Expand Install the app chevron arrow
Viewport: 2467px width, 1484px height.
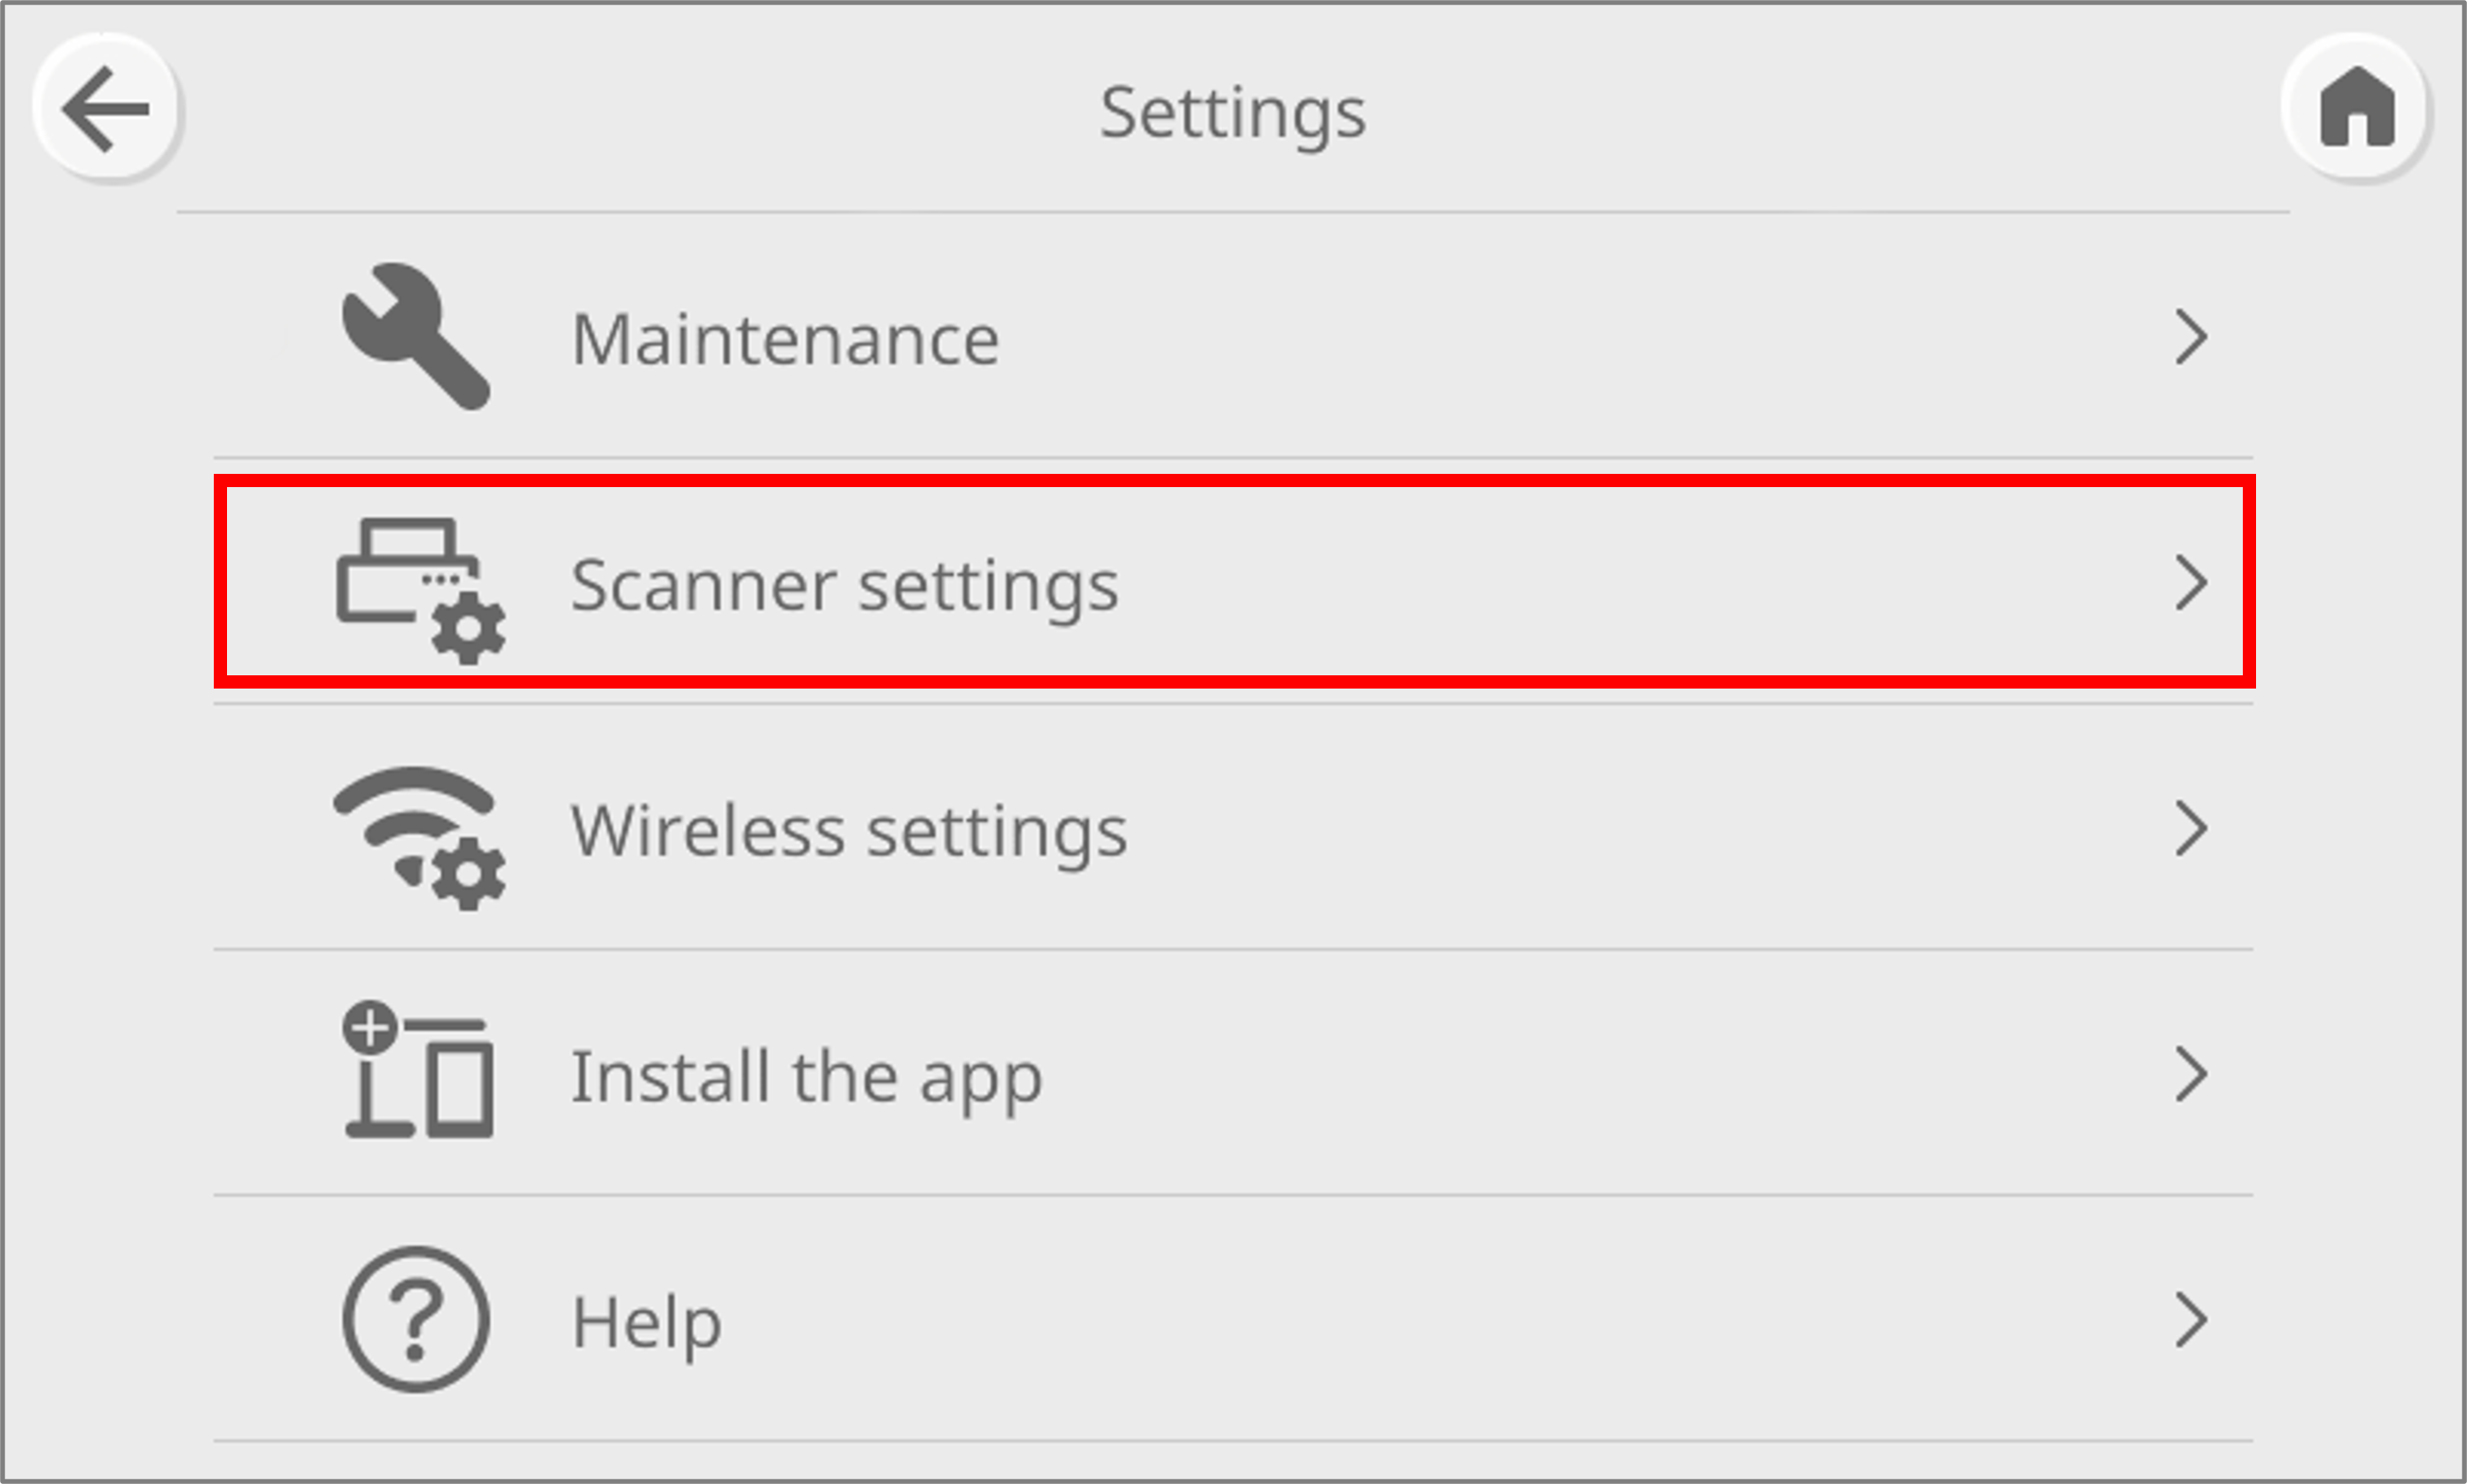tap(2190, 1074)
